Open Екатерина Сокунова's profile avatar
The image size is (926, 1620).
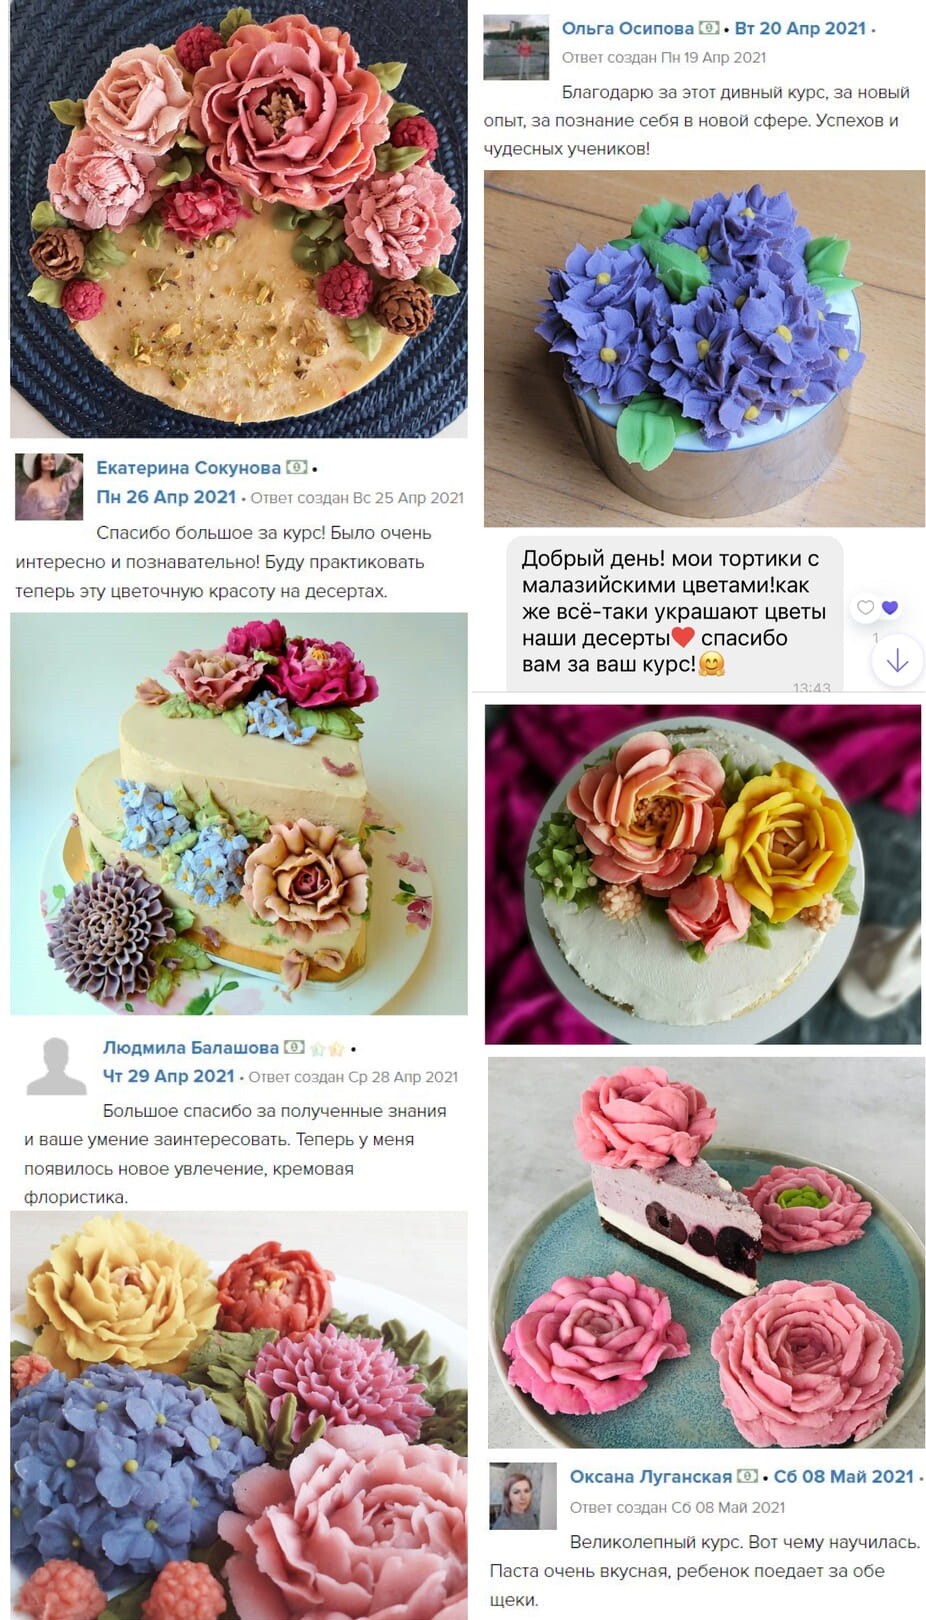[x=49, y=486]
